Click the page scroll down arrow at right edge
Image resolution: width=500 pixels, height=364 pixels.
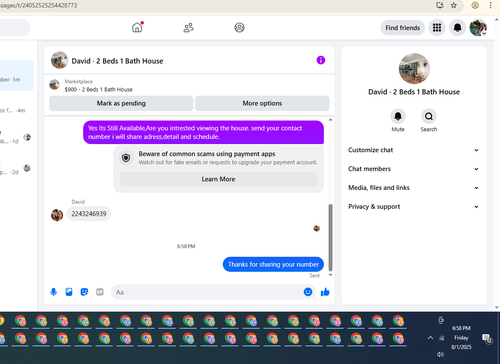(x=497, y=308)
